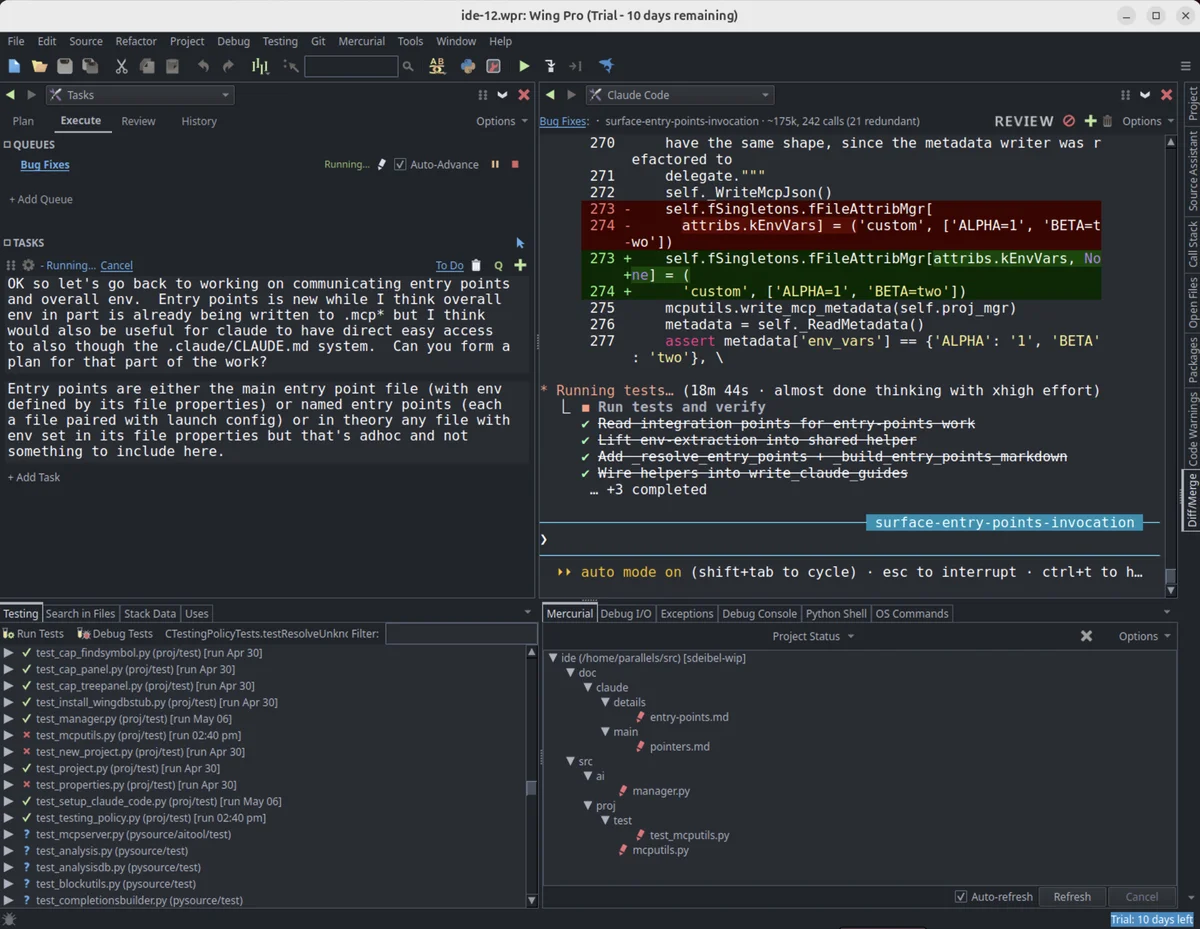Click the To Do link
1200x929 pixels.
click(450, 265)
